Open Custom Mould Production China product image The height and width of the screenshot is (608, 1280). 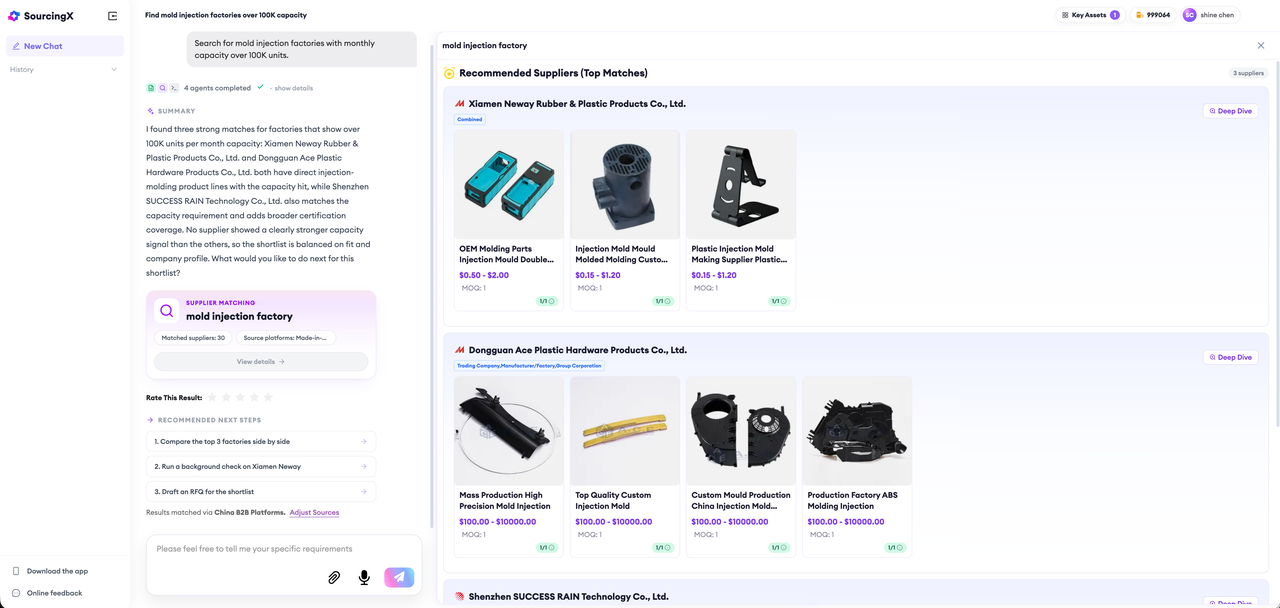(x=741, y=431)
